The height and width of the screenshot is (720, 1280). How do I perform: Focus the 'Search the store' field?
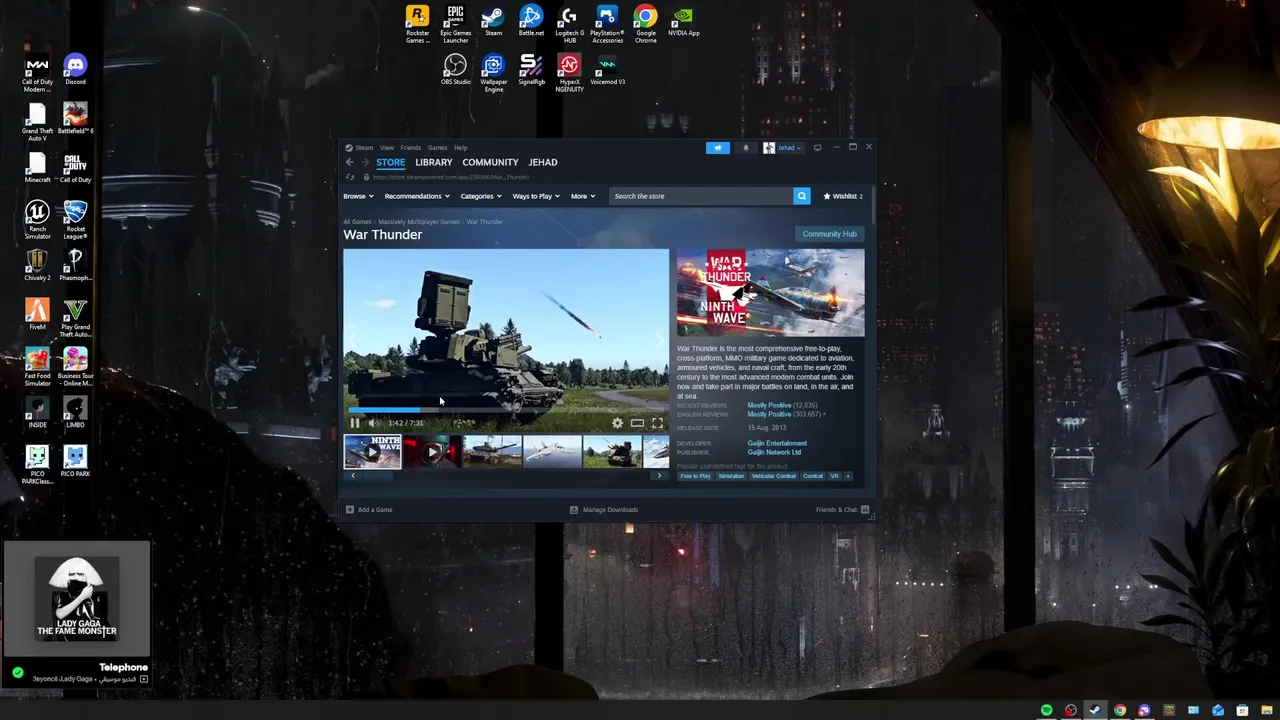pyautogui.click(x=701, y=196)
